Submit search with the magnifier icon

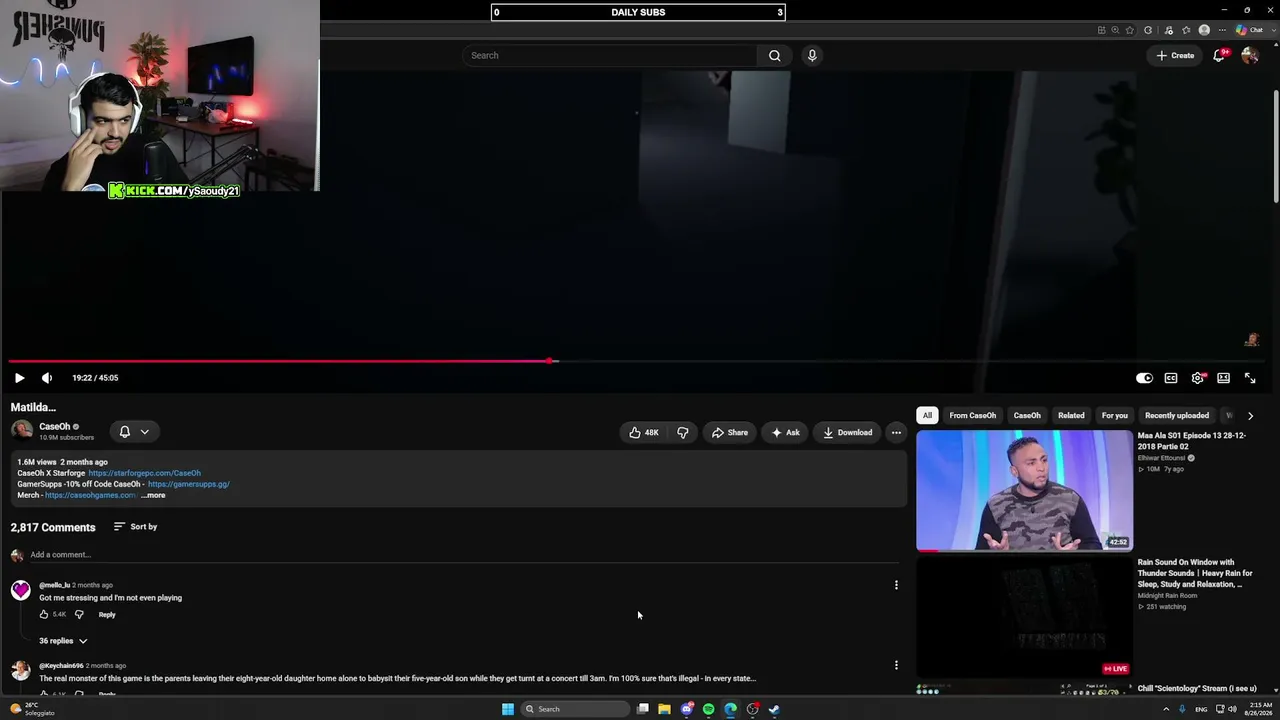coord(775,55)
